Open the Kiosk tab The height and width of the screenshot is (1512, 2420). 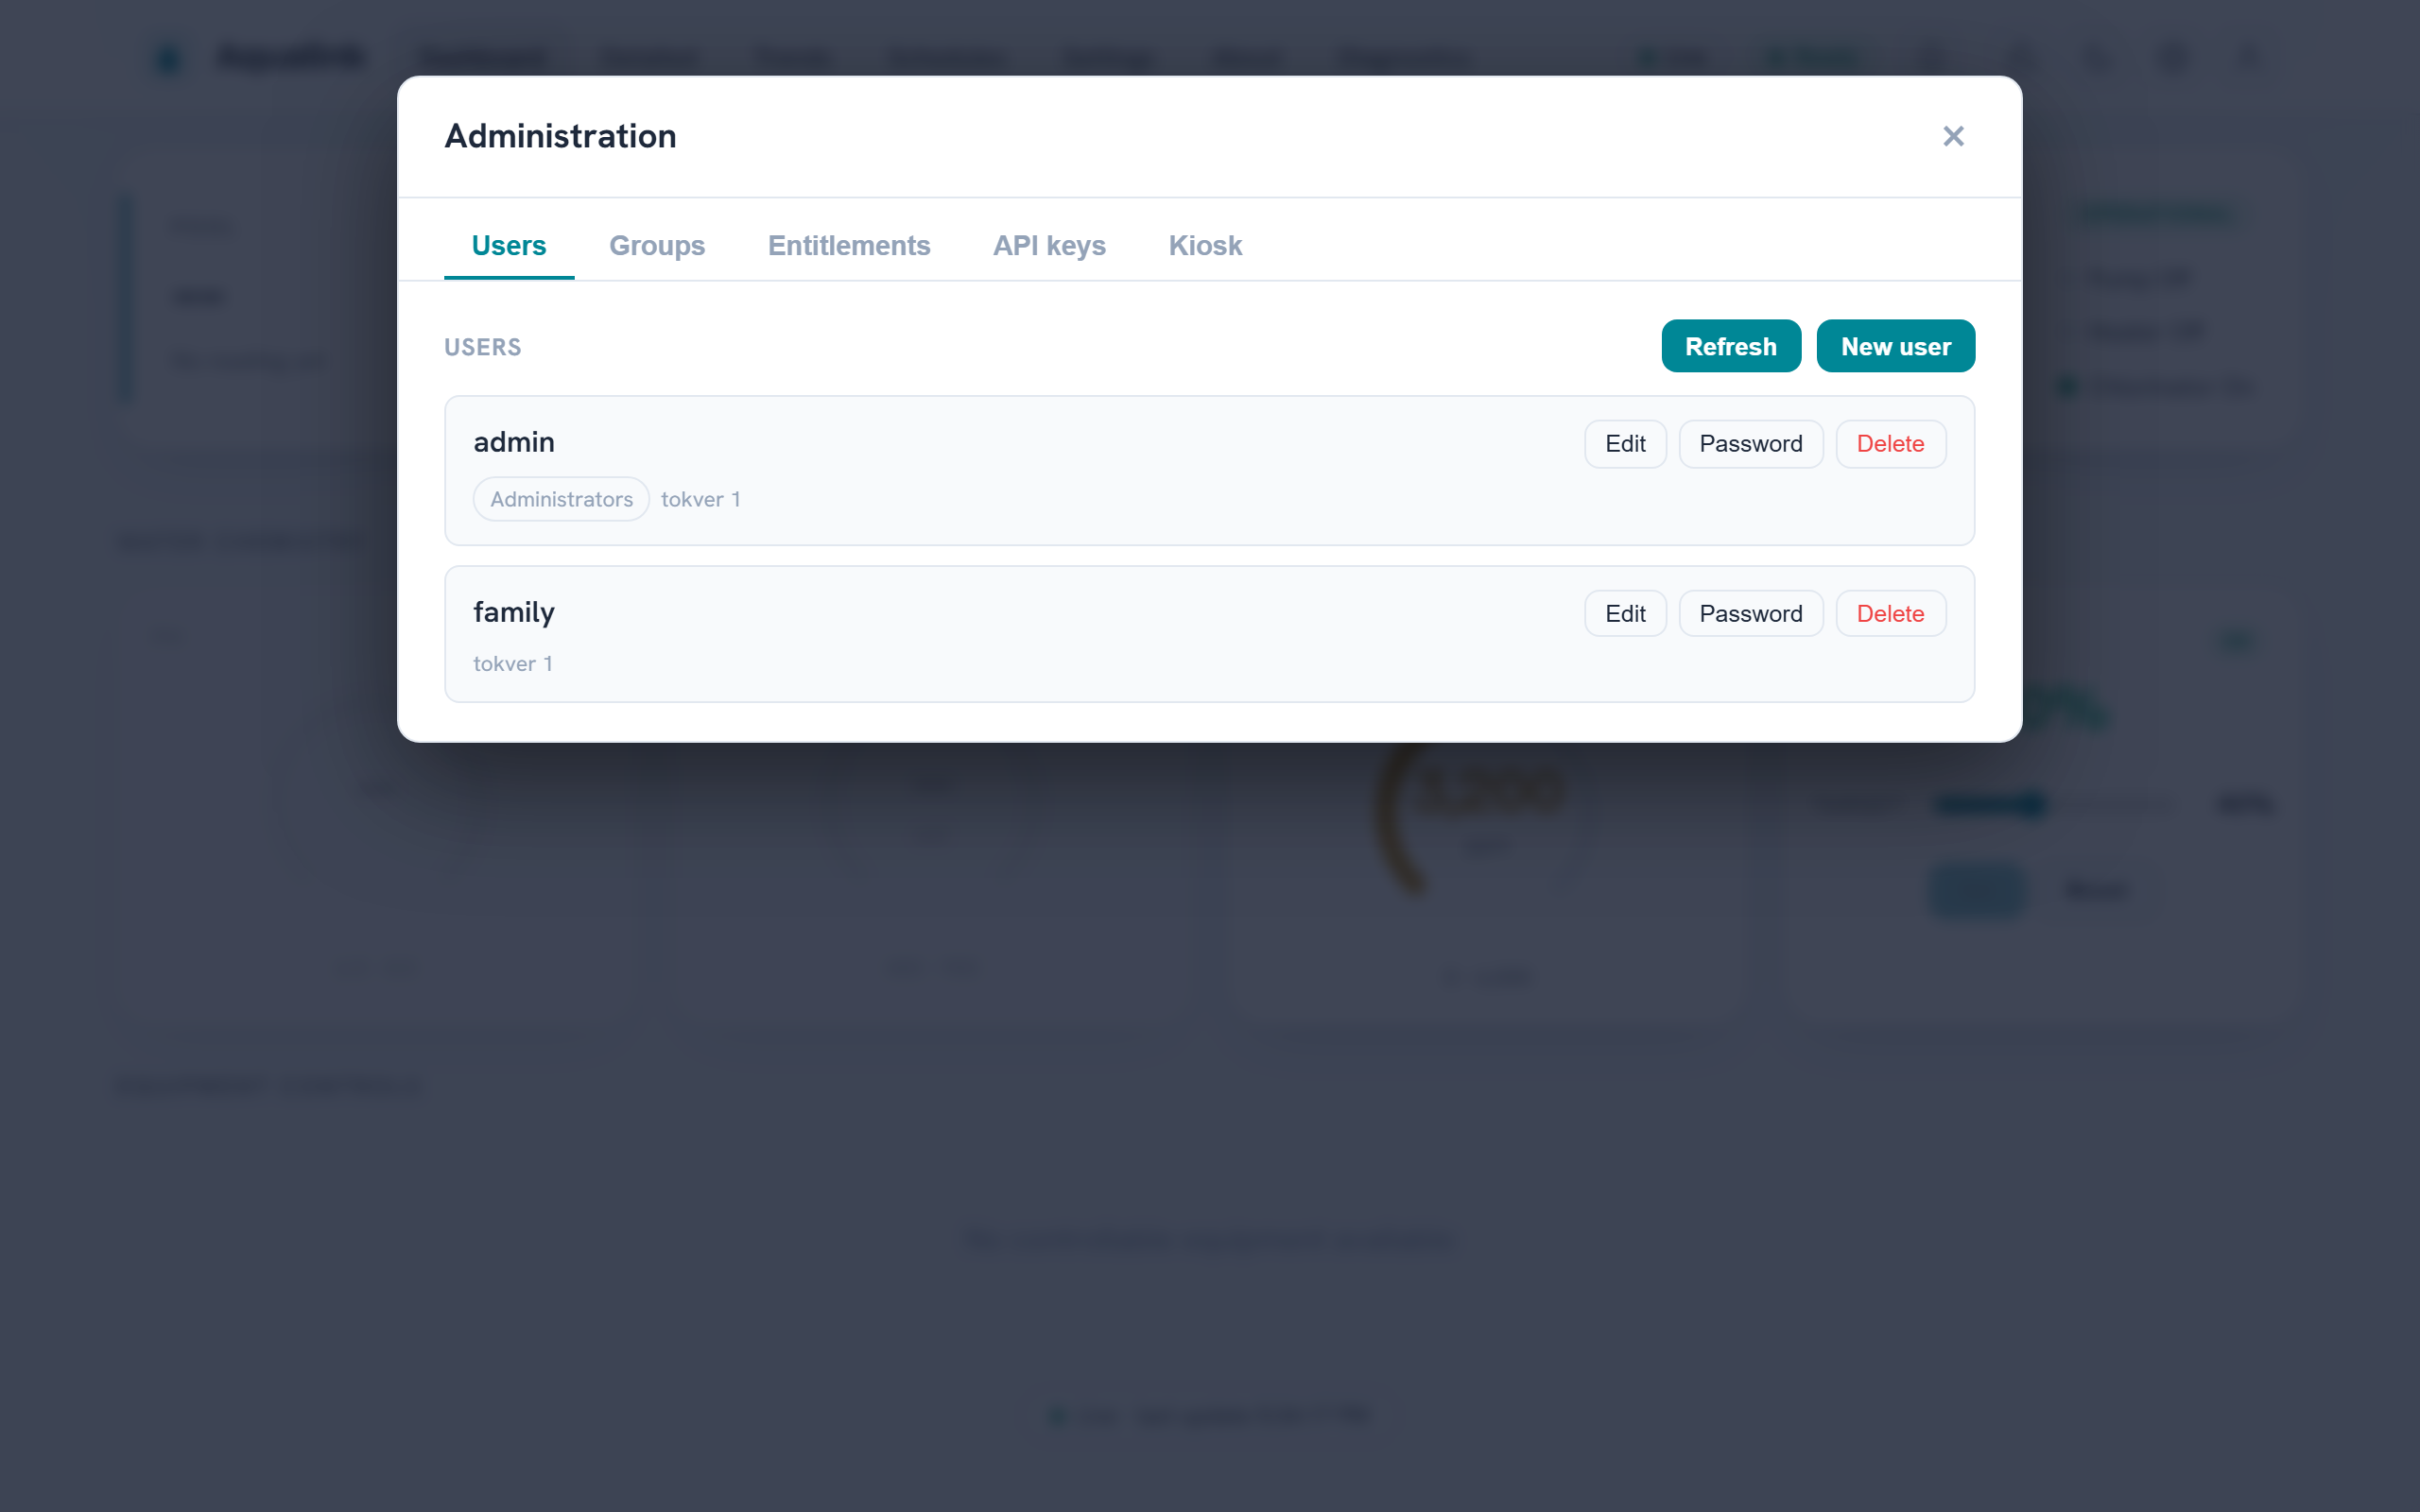click(x=1205, y=245)
